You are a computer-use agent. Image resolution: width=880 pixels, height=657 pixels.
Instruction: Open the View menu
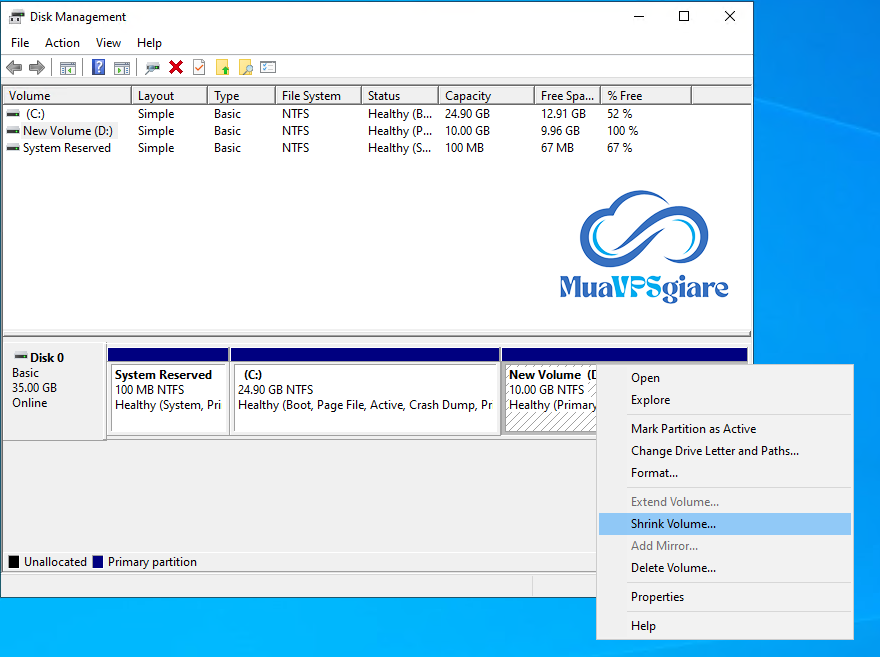tap(108, 43)
